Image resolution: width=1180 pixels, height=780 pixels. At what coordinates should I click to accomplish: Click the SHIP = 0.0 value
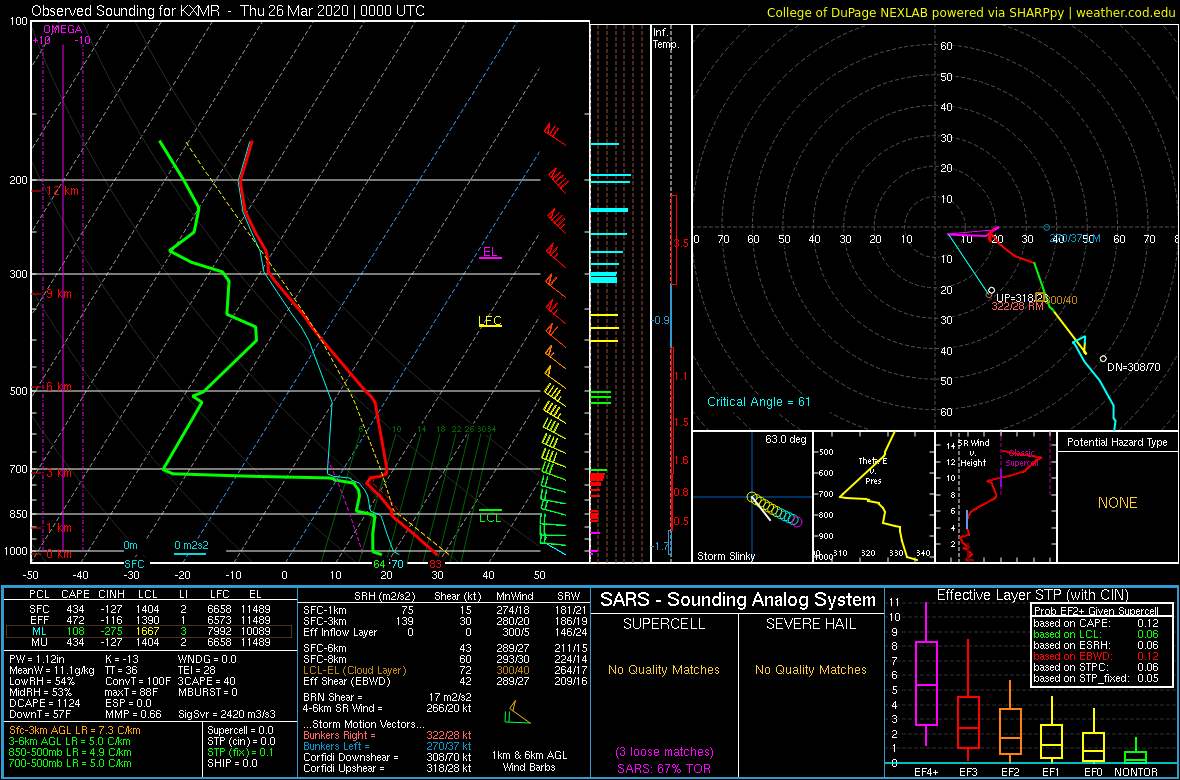click(x=233, y=763)
